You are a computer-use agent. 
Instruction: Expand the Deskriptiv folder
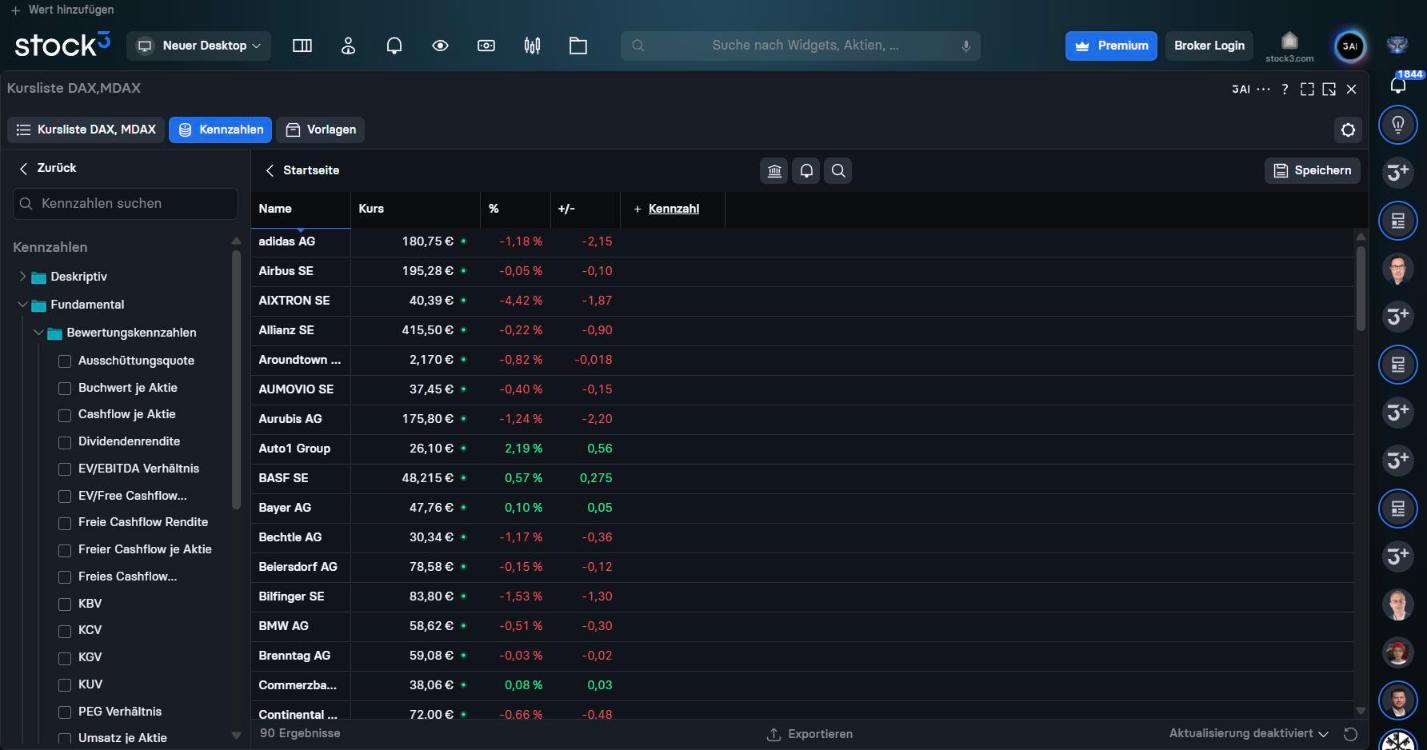click(x=23, y=277)
